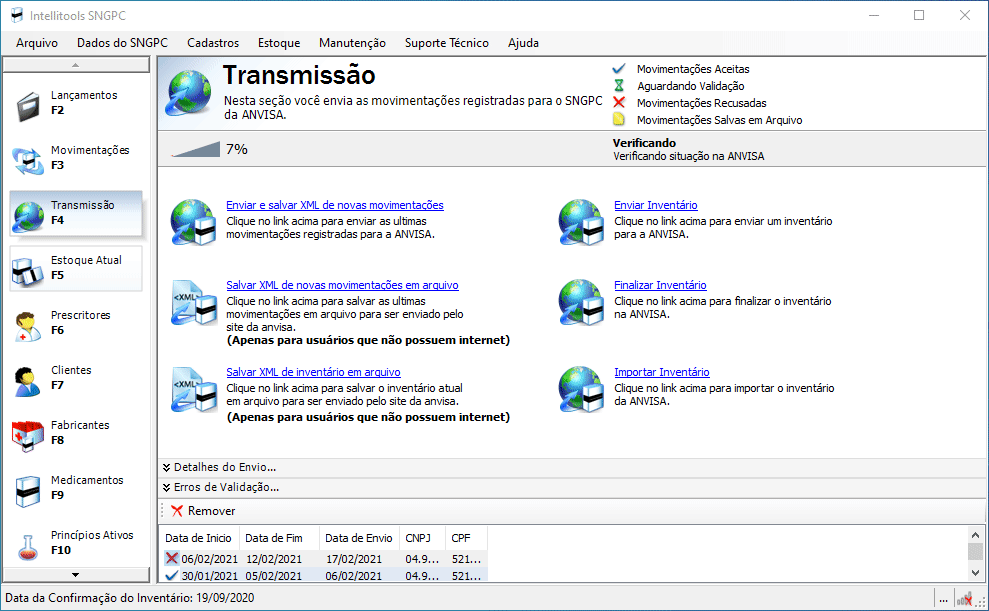Viewport: 989px width, 611px height.
Task: Open Fabricantes F8 factory icon
Action: 28,436
